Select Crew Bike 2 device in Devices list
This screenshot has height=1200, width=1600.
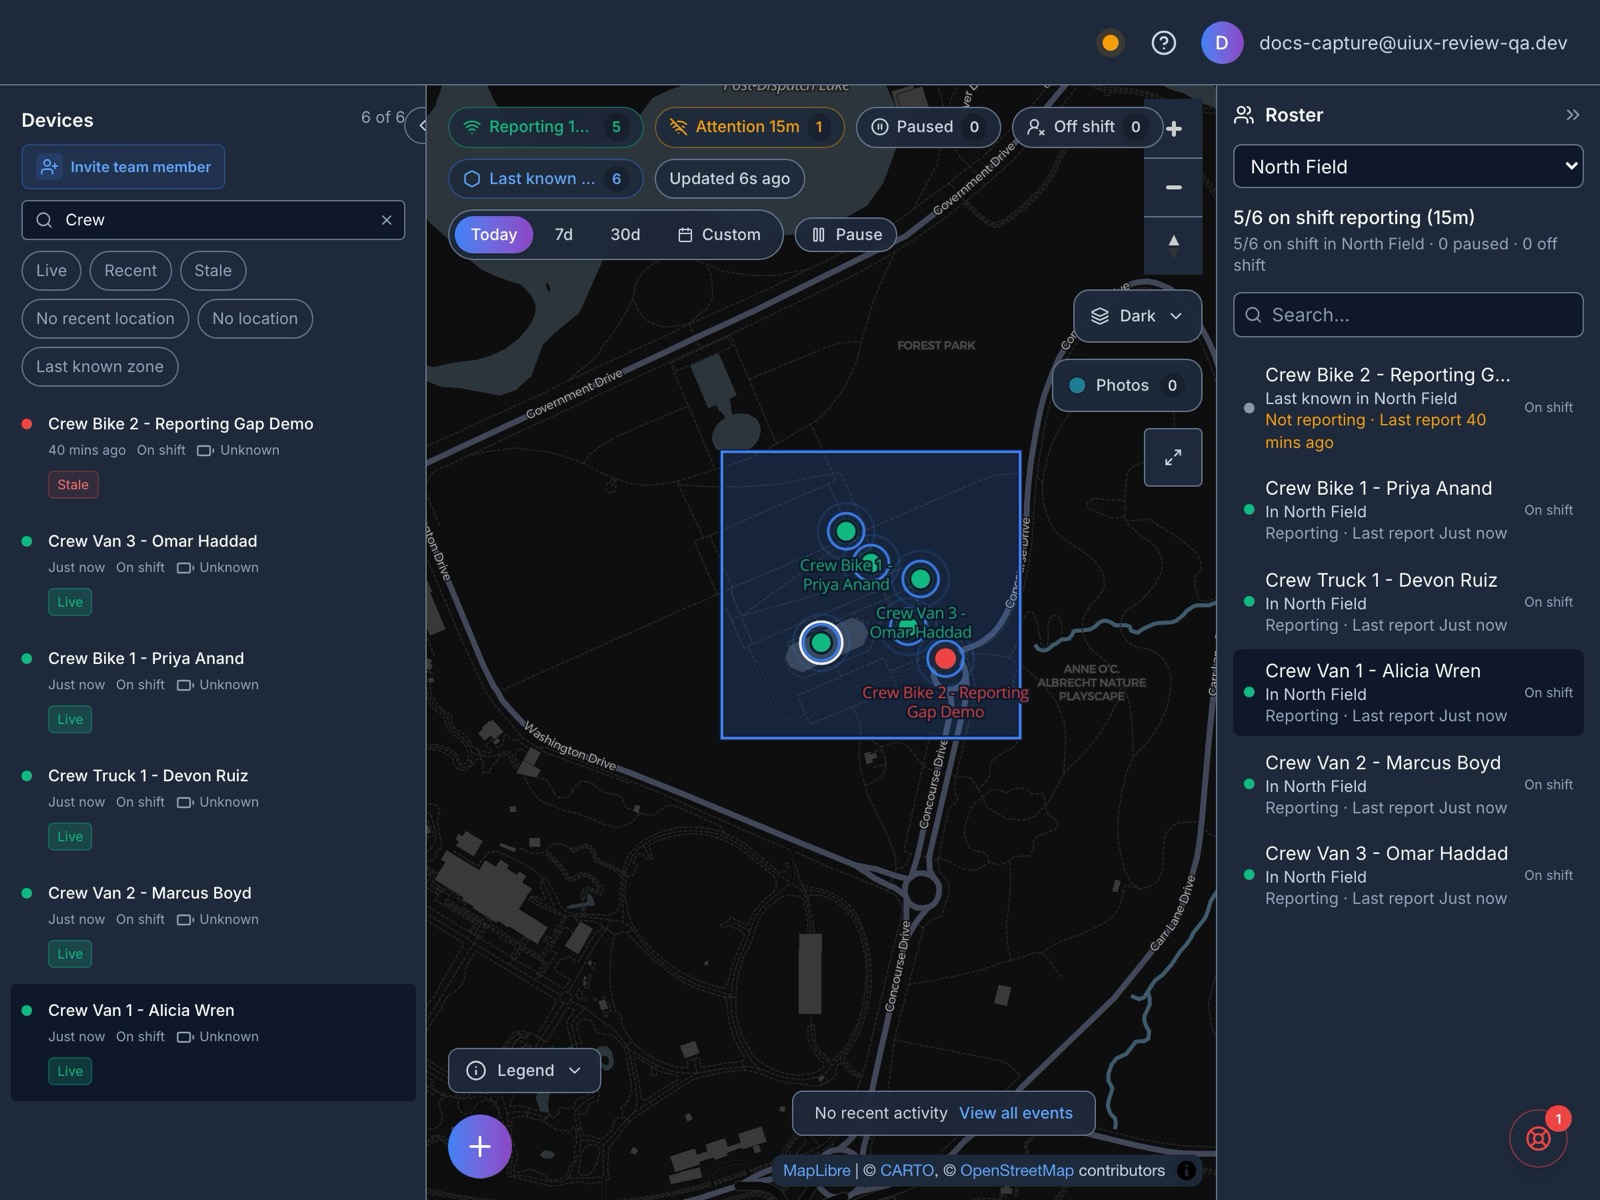click(213, 457)
